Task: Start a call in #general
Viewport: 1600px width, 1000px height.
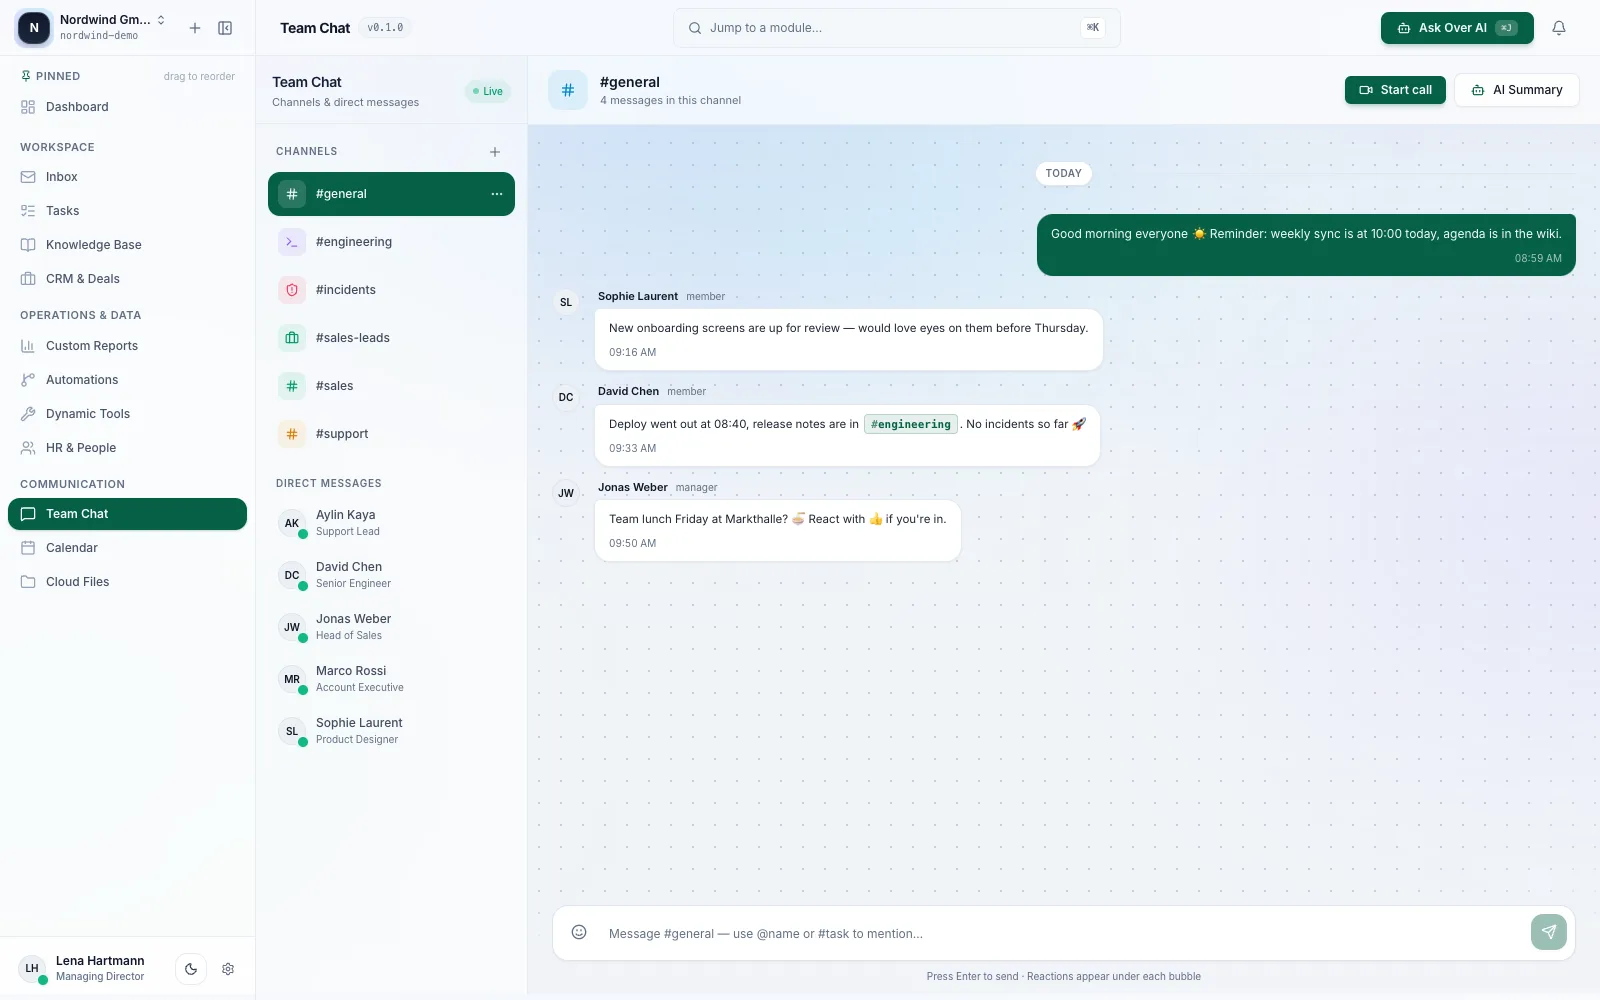Action: (1395, 90)
